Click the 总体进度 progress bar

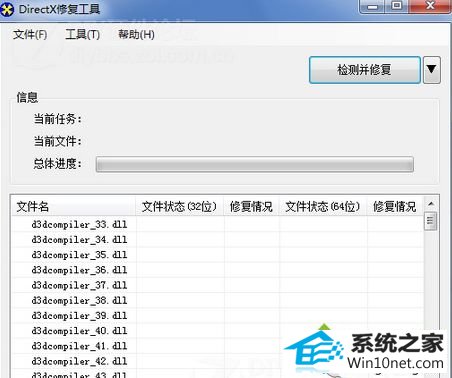pos(255,164)
